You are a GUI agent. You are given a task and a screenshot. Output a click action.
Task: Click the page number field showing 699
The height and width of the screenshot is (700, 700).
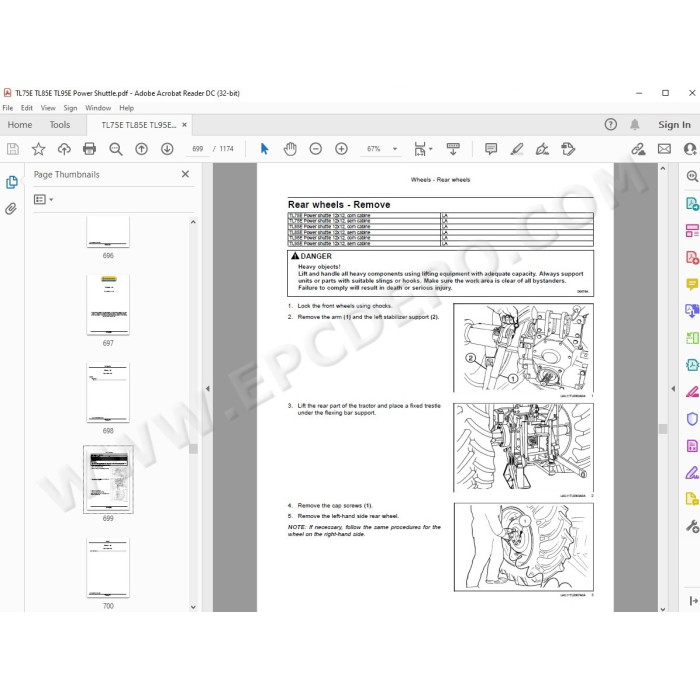(x=197, y=149)
